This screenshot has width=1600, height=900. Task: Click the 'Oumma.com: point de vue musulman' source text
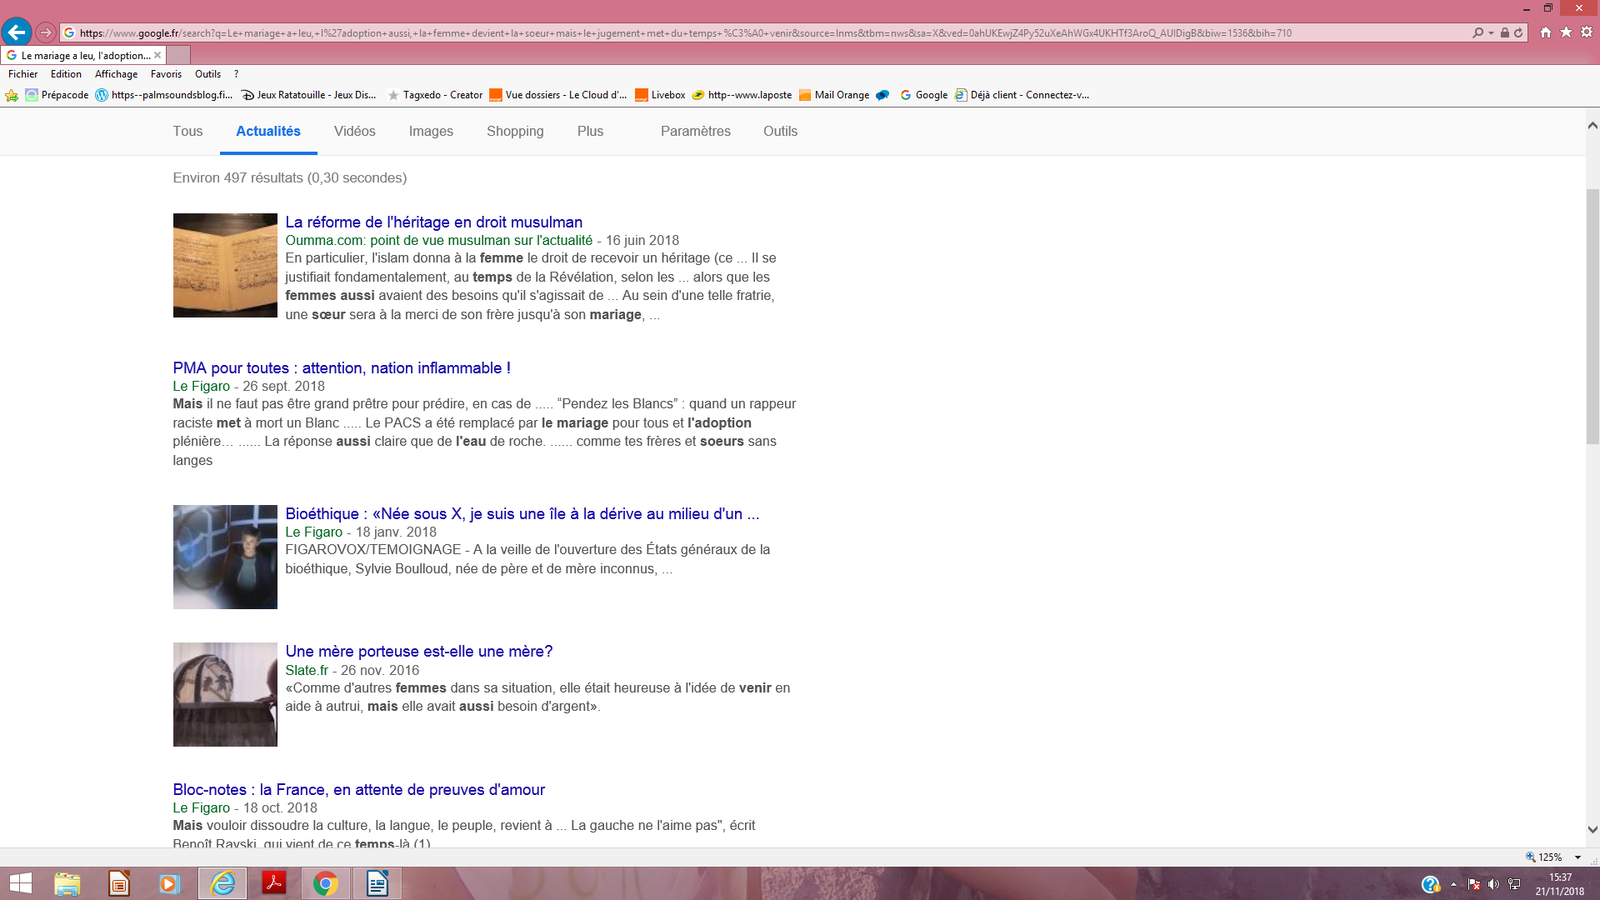pyautogui.click(x=439, y=240)
